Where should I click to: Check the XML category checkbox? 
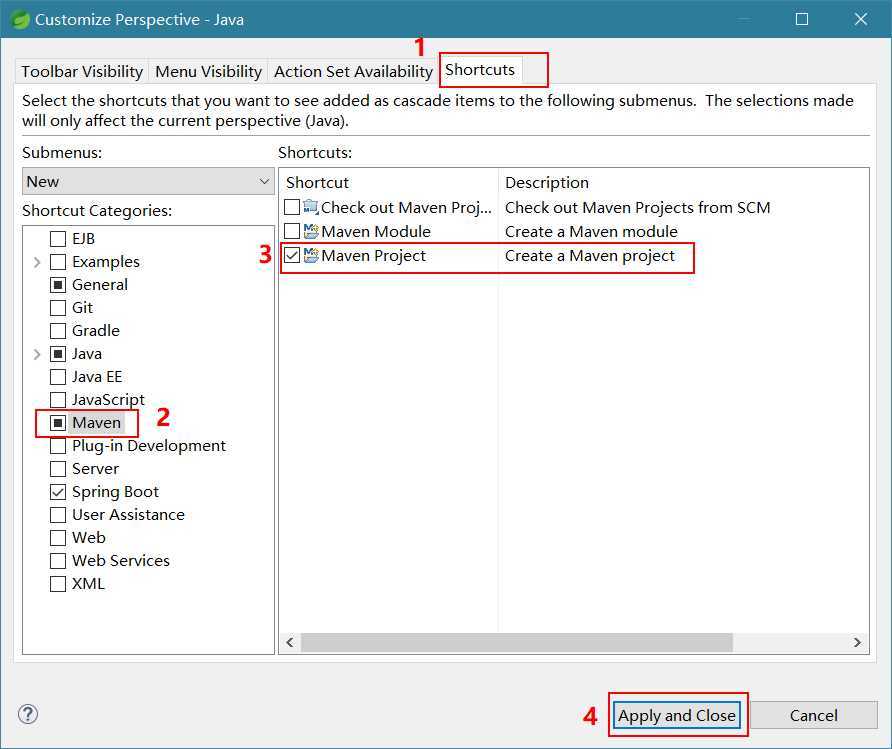pos(58,584)
